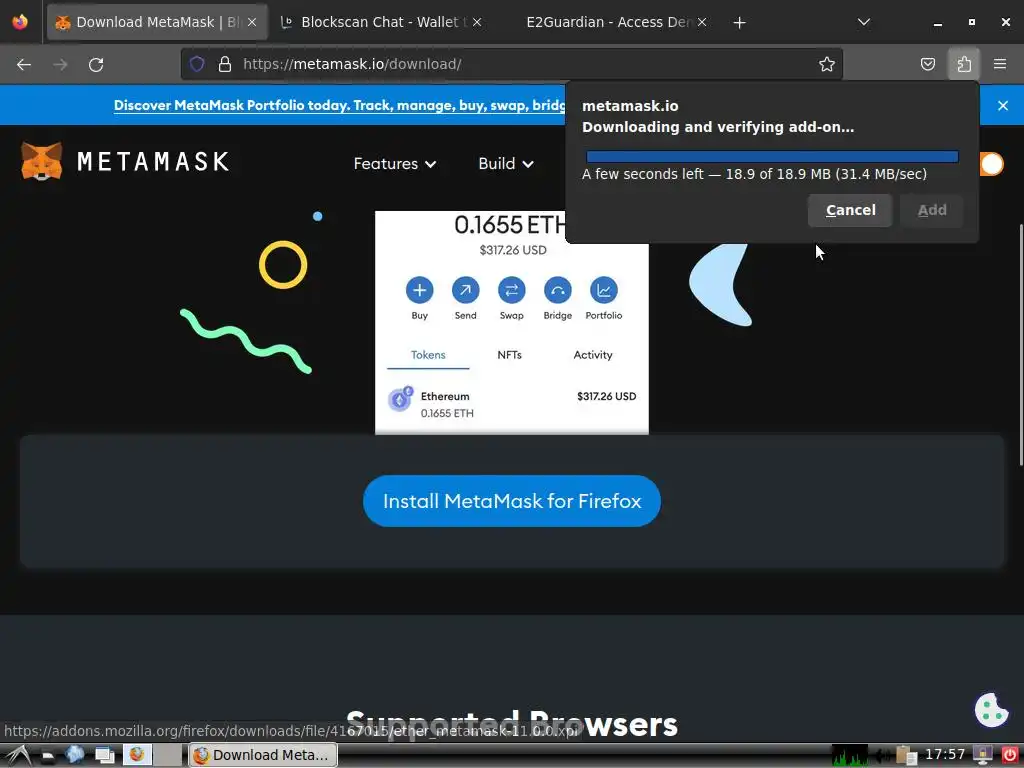Click Install MetaMask for Firefox button

click(x=511, y=501)
